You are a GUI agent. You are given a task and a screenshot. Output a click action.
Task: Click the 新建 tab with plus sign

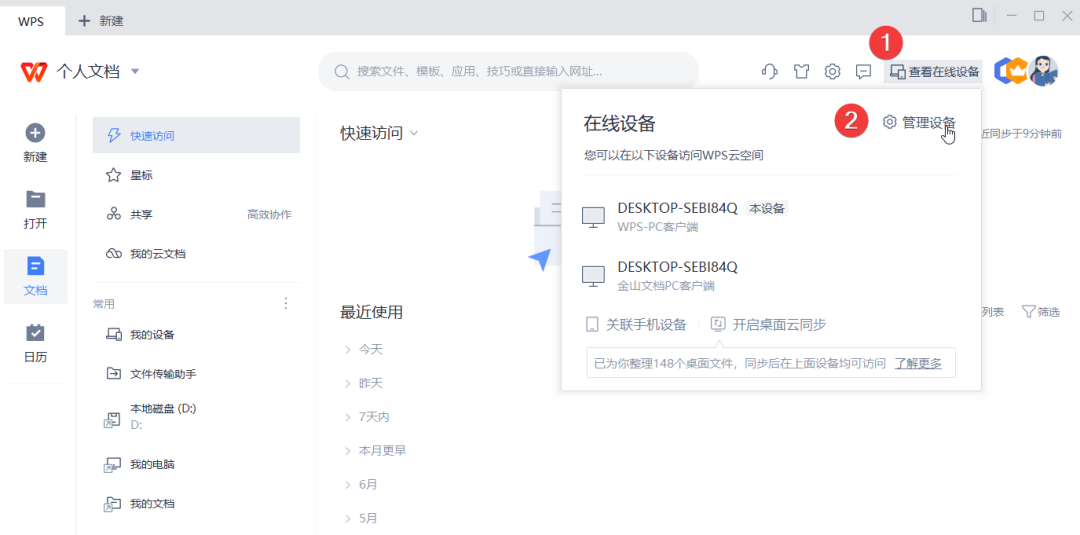click(101, 21)
